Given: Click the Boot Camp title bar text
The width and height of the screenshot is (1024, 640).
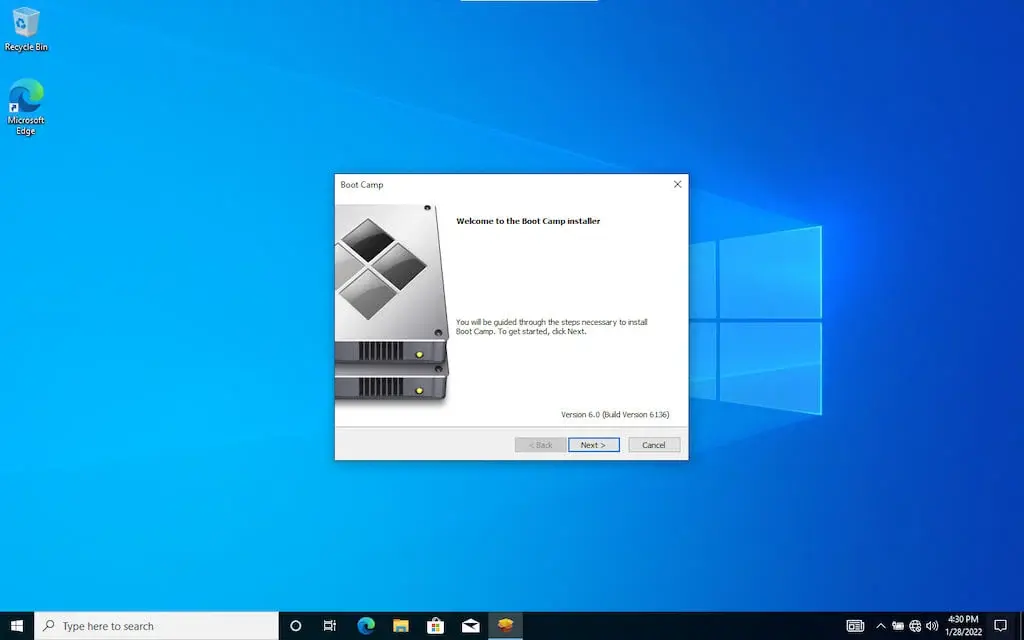Looking at the screenshot, I should [362, 185].
